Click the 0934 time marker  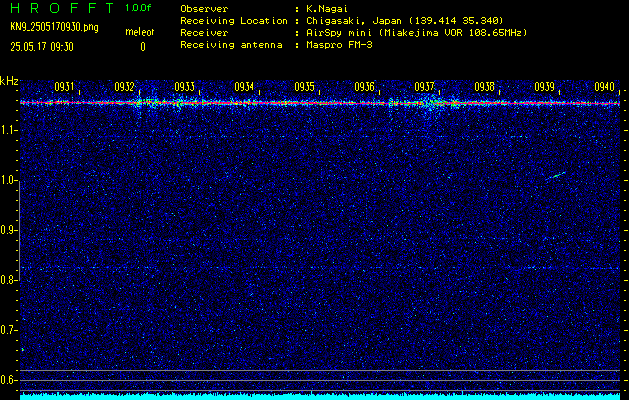point(244,87)
